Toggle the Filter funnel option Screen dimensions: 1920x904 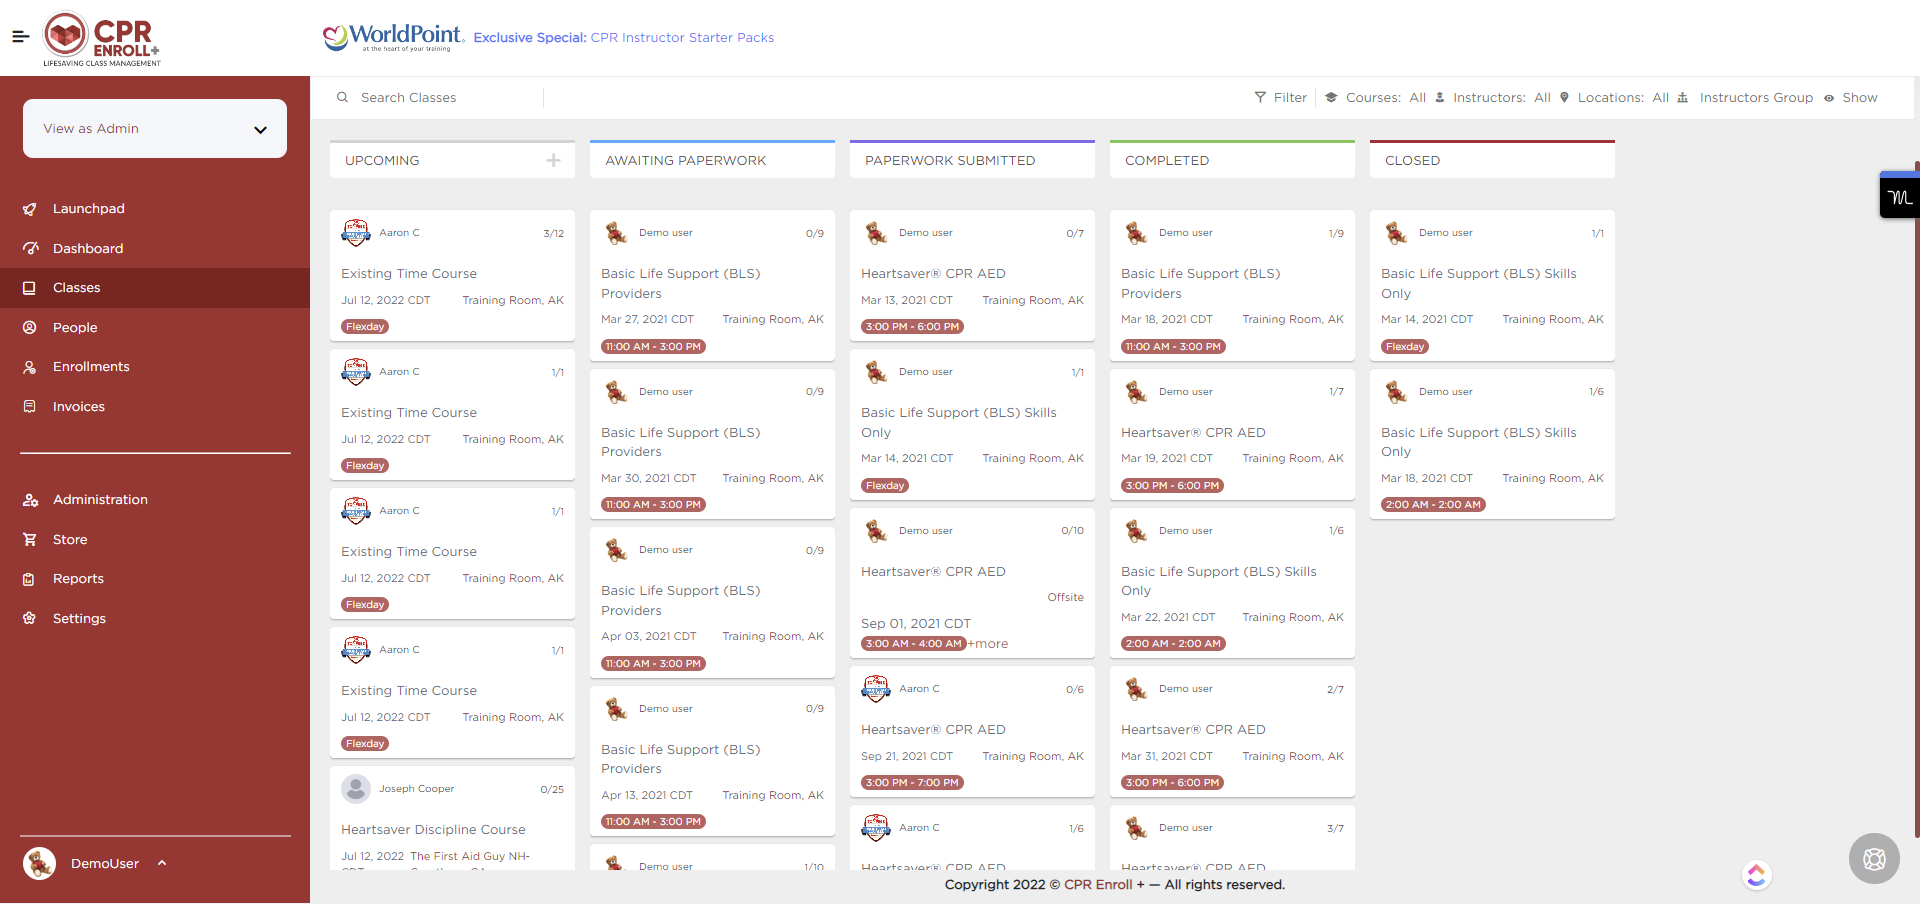point(1281,97)
